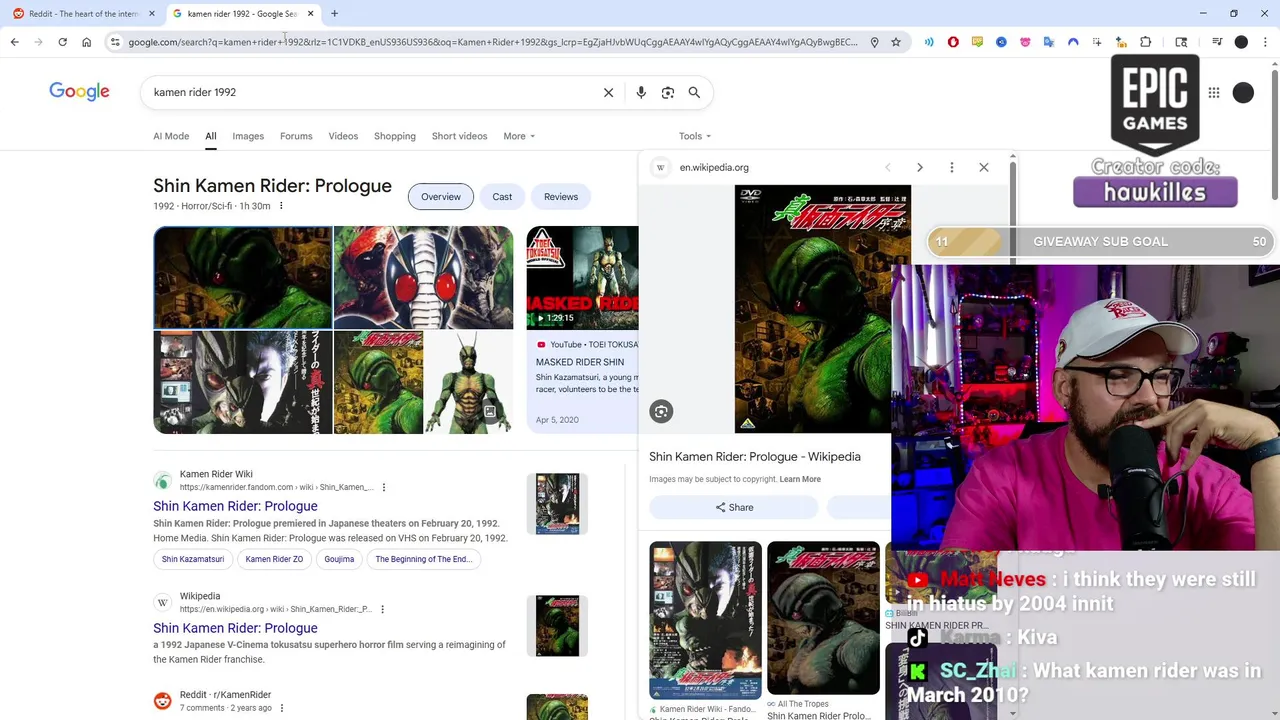Viewport: 1280px width, 720px height.
Task: Open options for Reddit r/KamenRider result
Action: [282, 708]
